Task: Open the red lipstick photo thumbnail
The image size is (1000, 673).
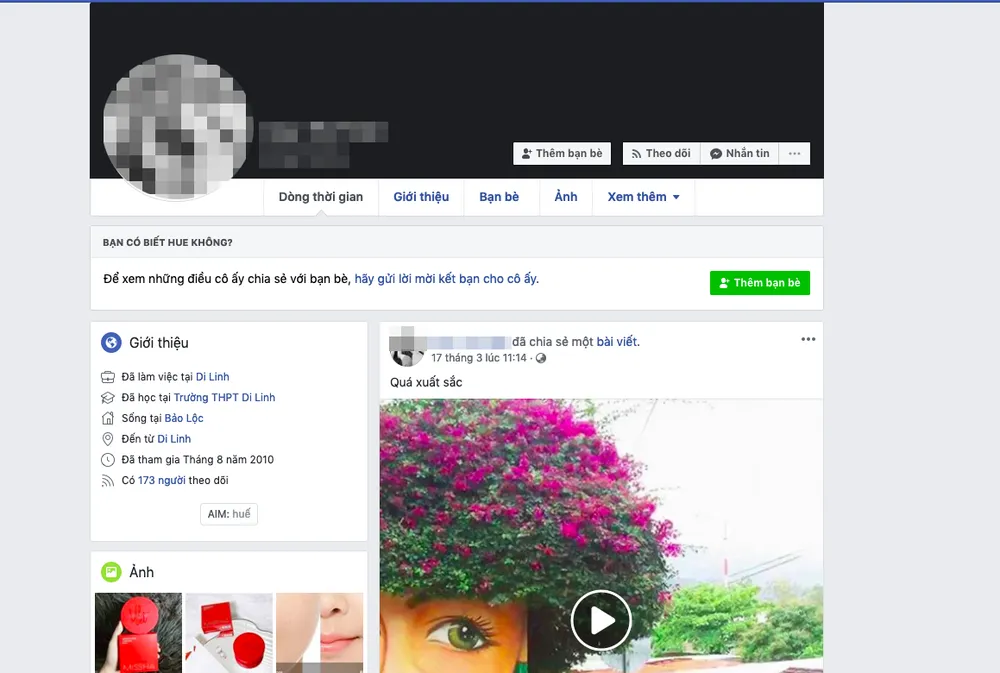Action: (138, 633)
